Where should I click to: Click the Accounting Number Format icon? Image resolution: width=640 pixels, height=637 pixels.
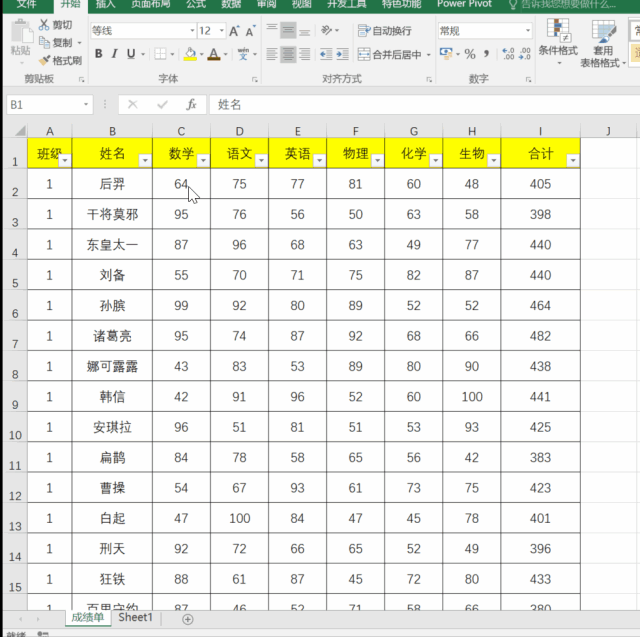[x=446, y=53]
